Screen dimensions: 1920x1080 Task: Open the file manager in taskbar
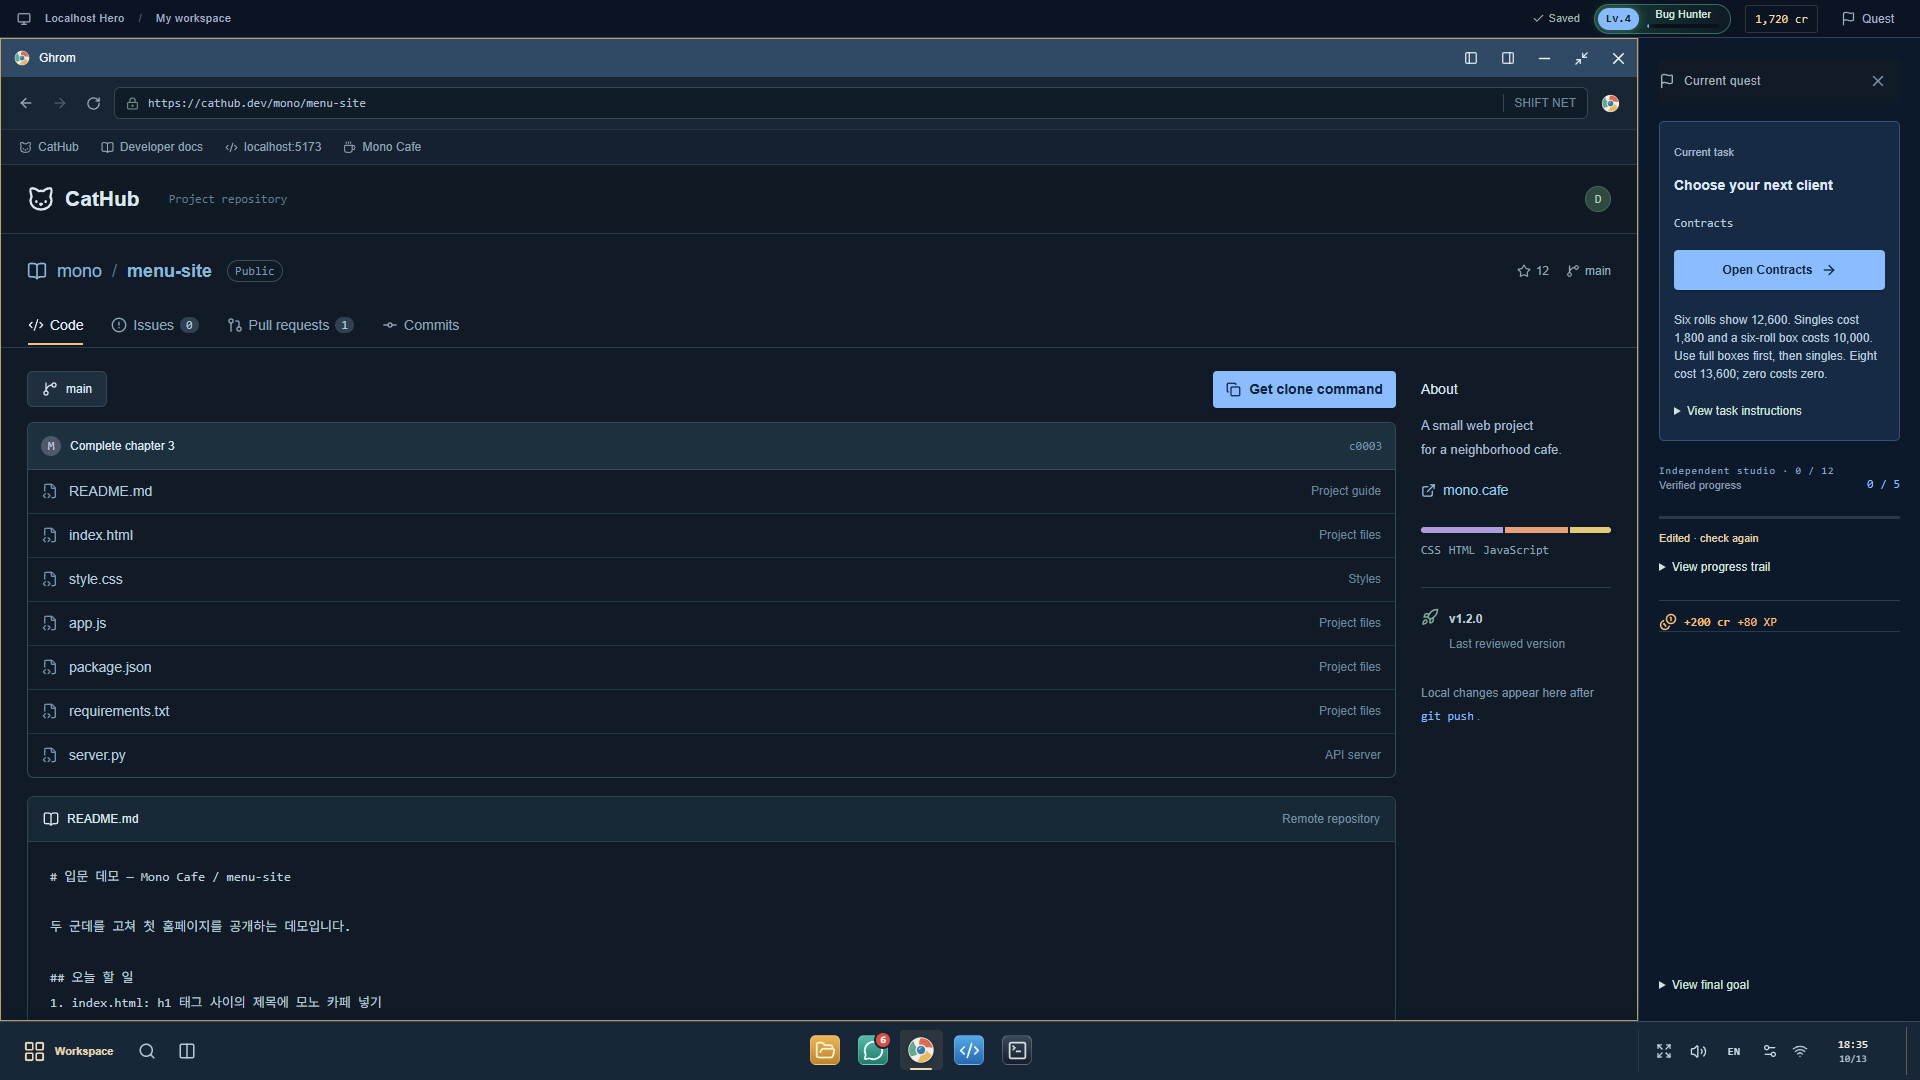coord(825,1050)
